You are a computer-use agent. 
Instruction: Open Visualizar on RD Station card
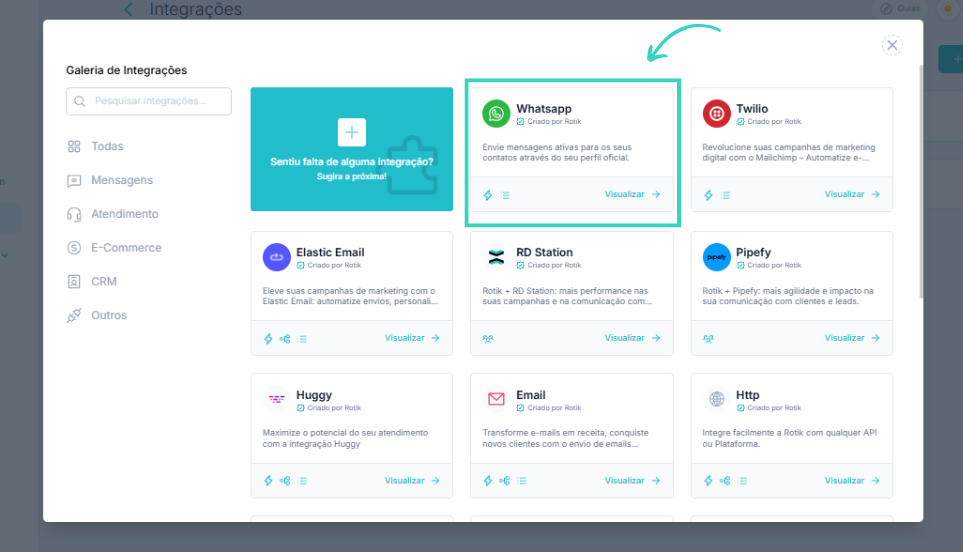pos(632,338)
